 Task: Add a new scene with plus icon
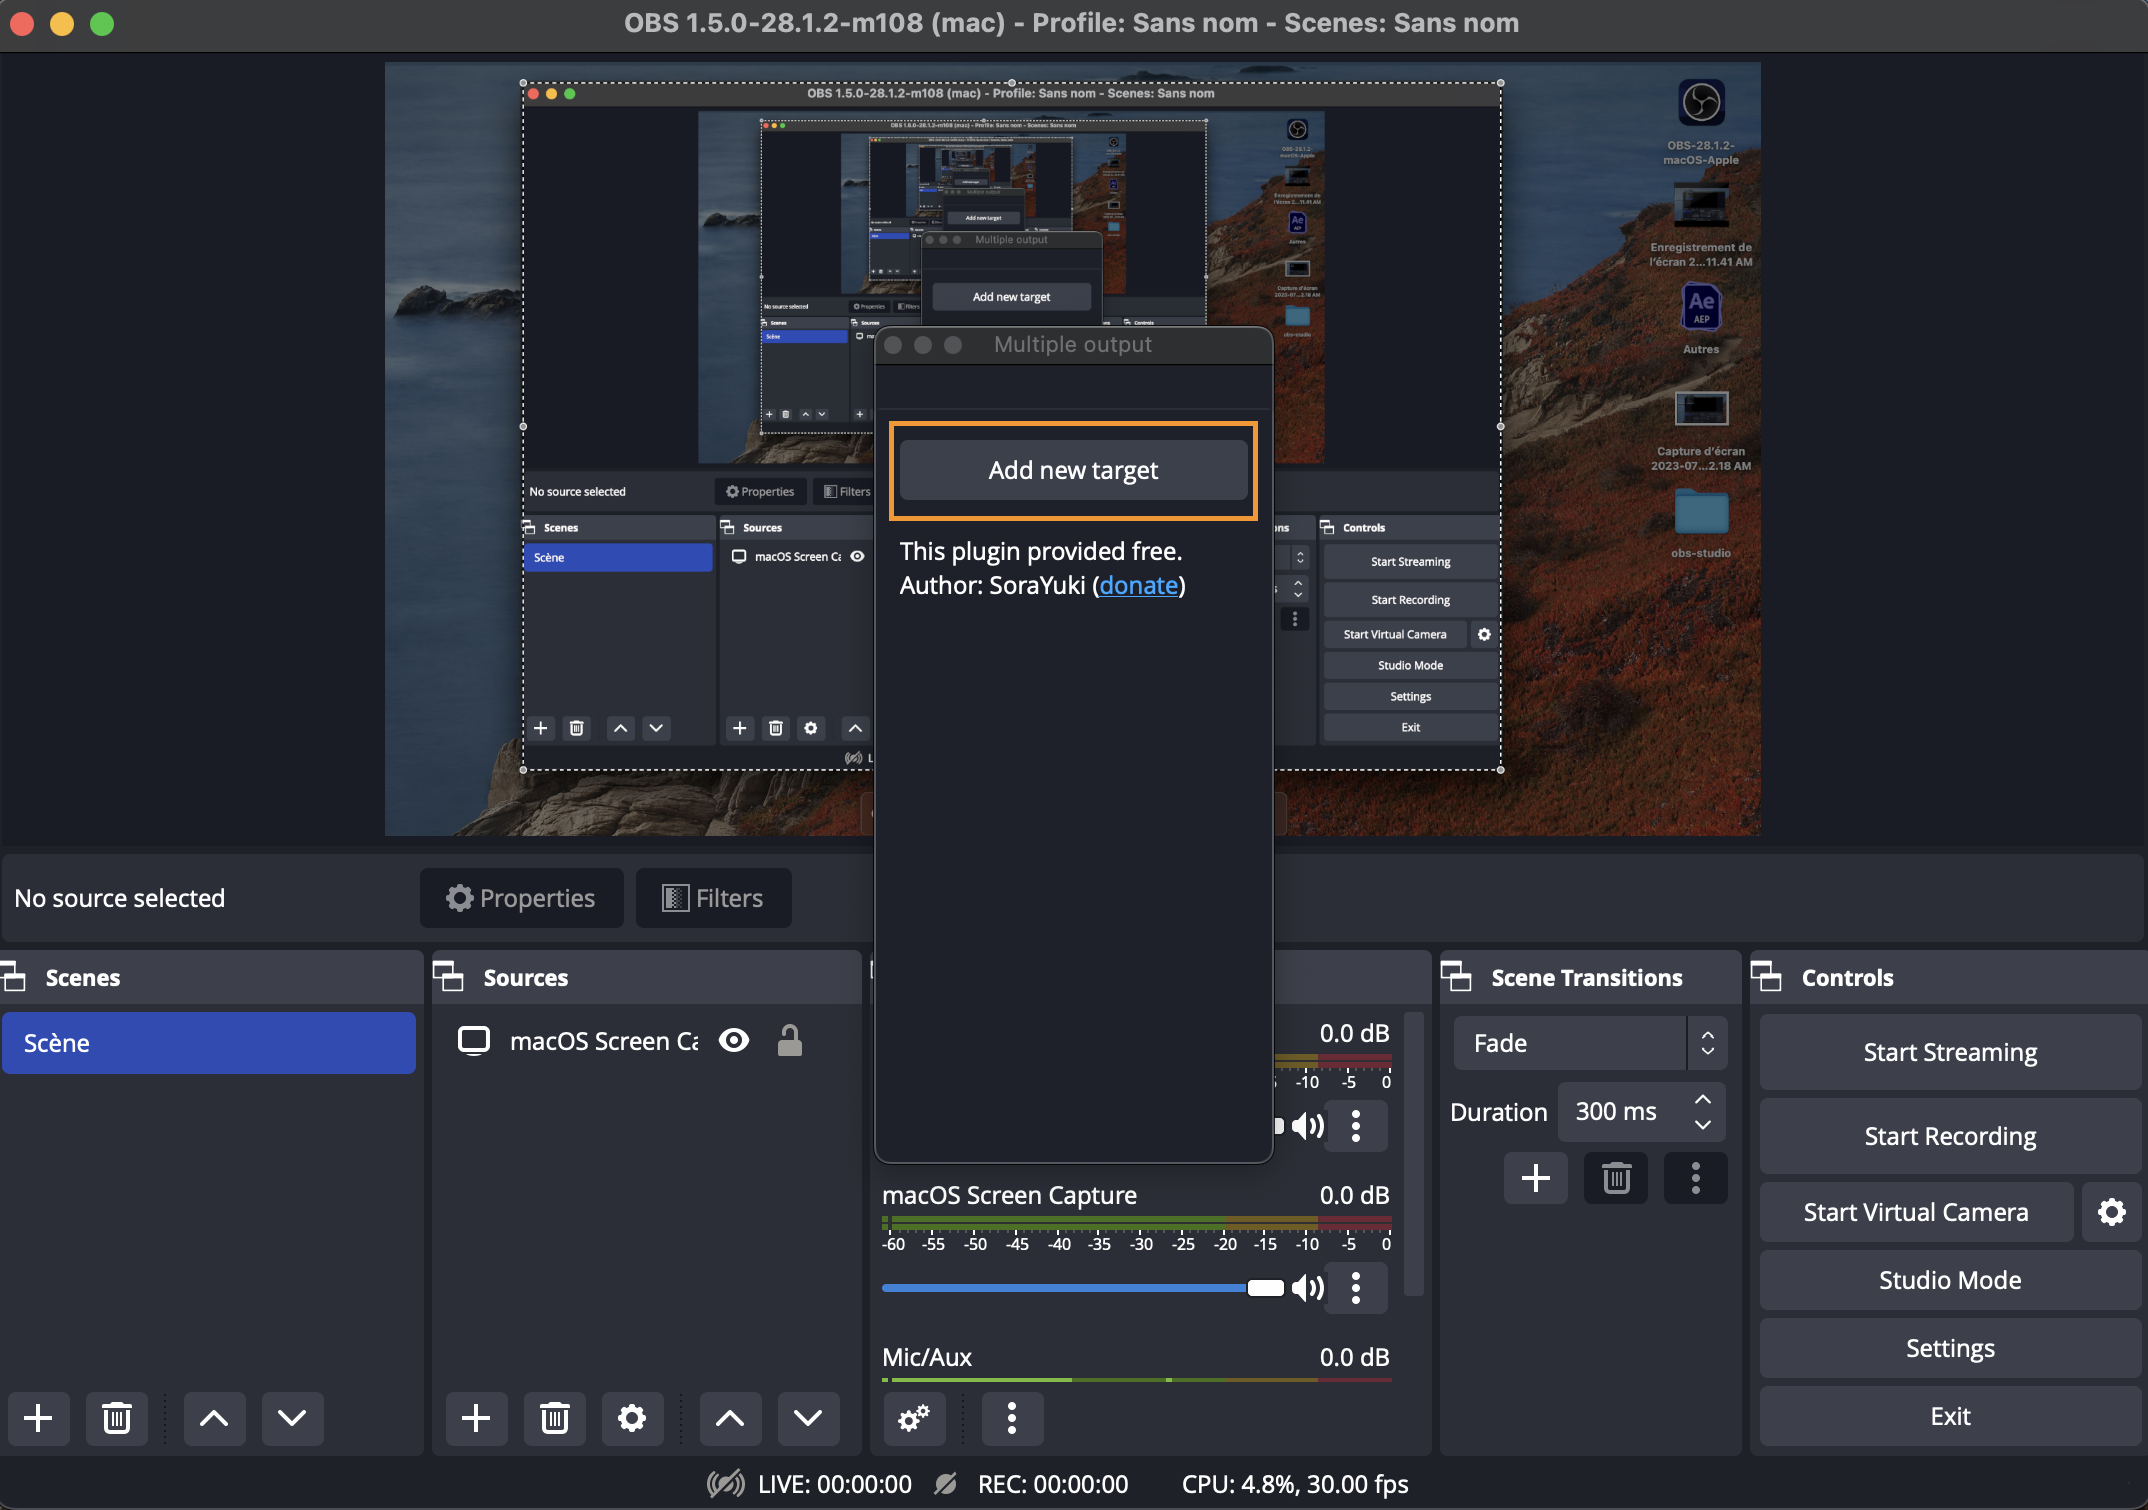tap(38, 1417)
